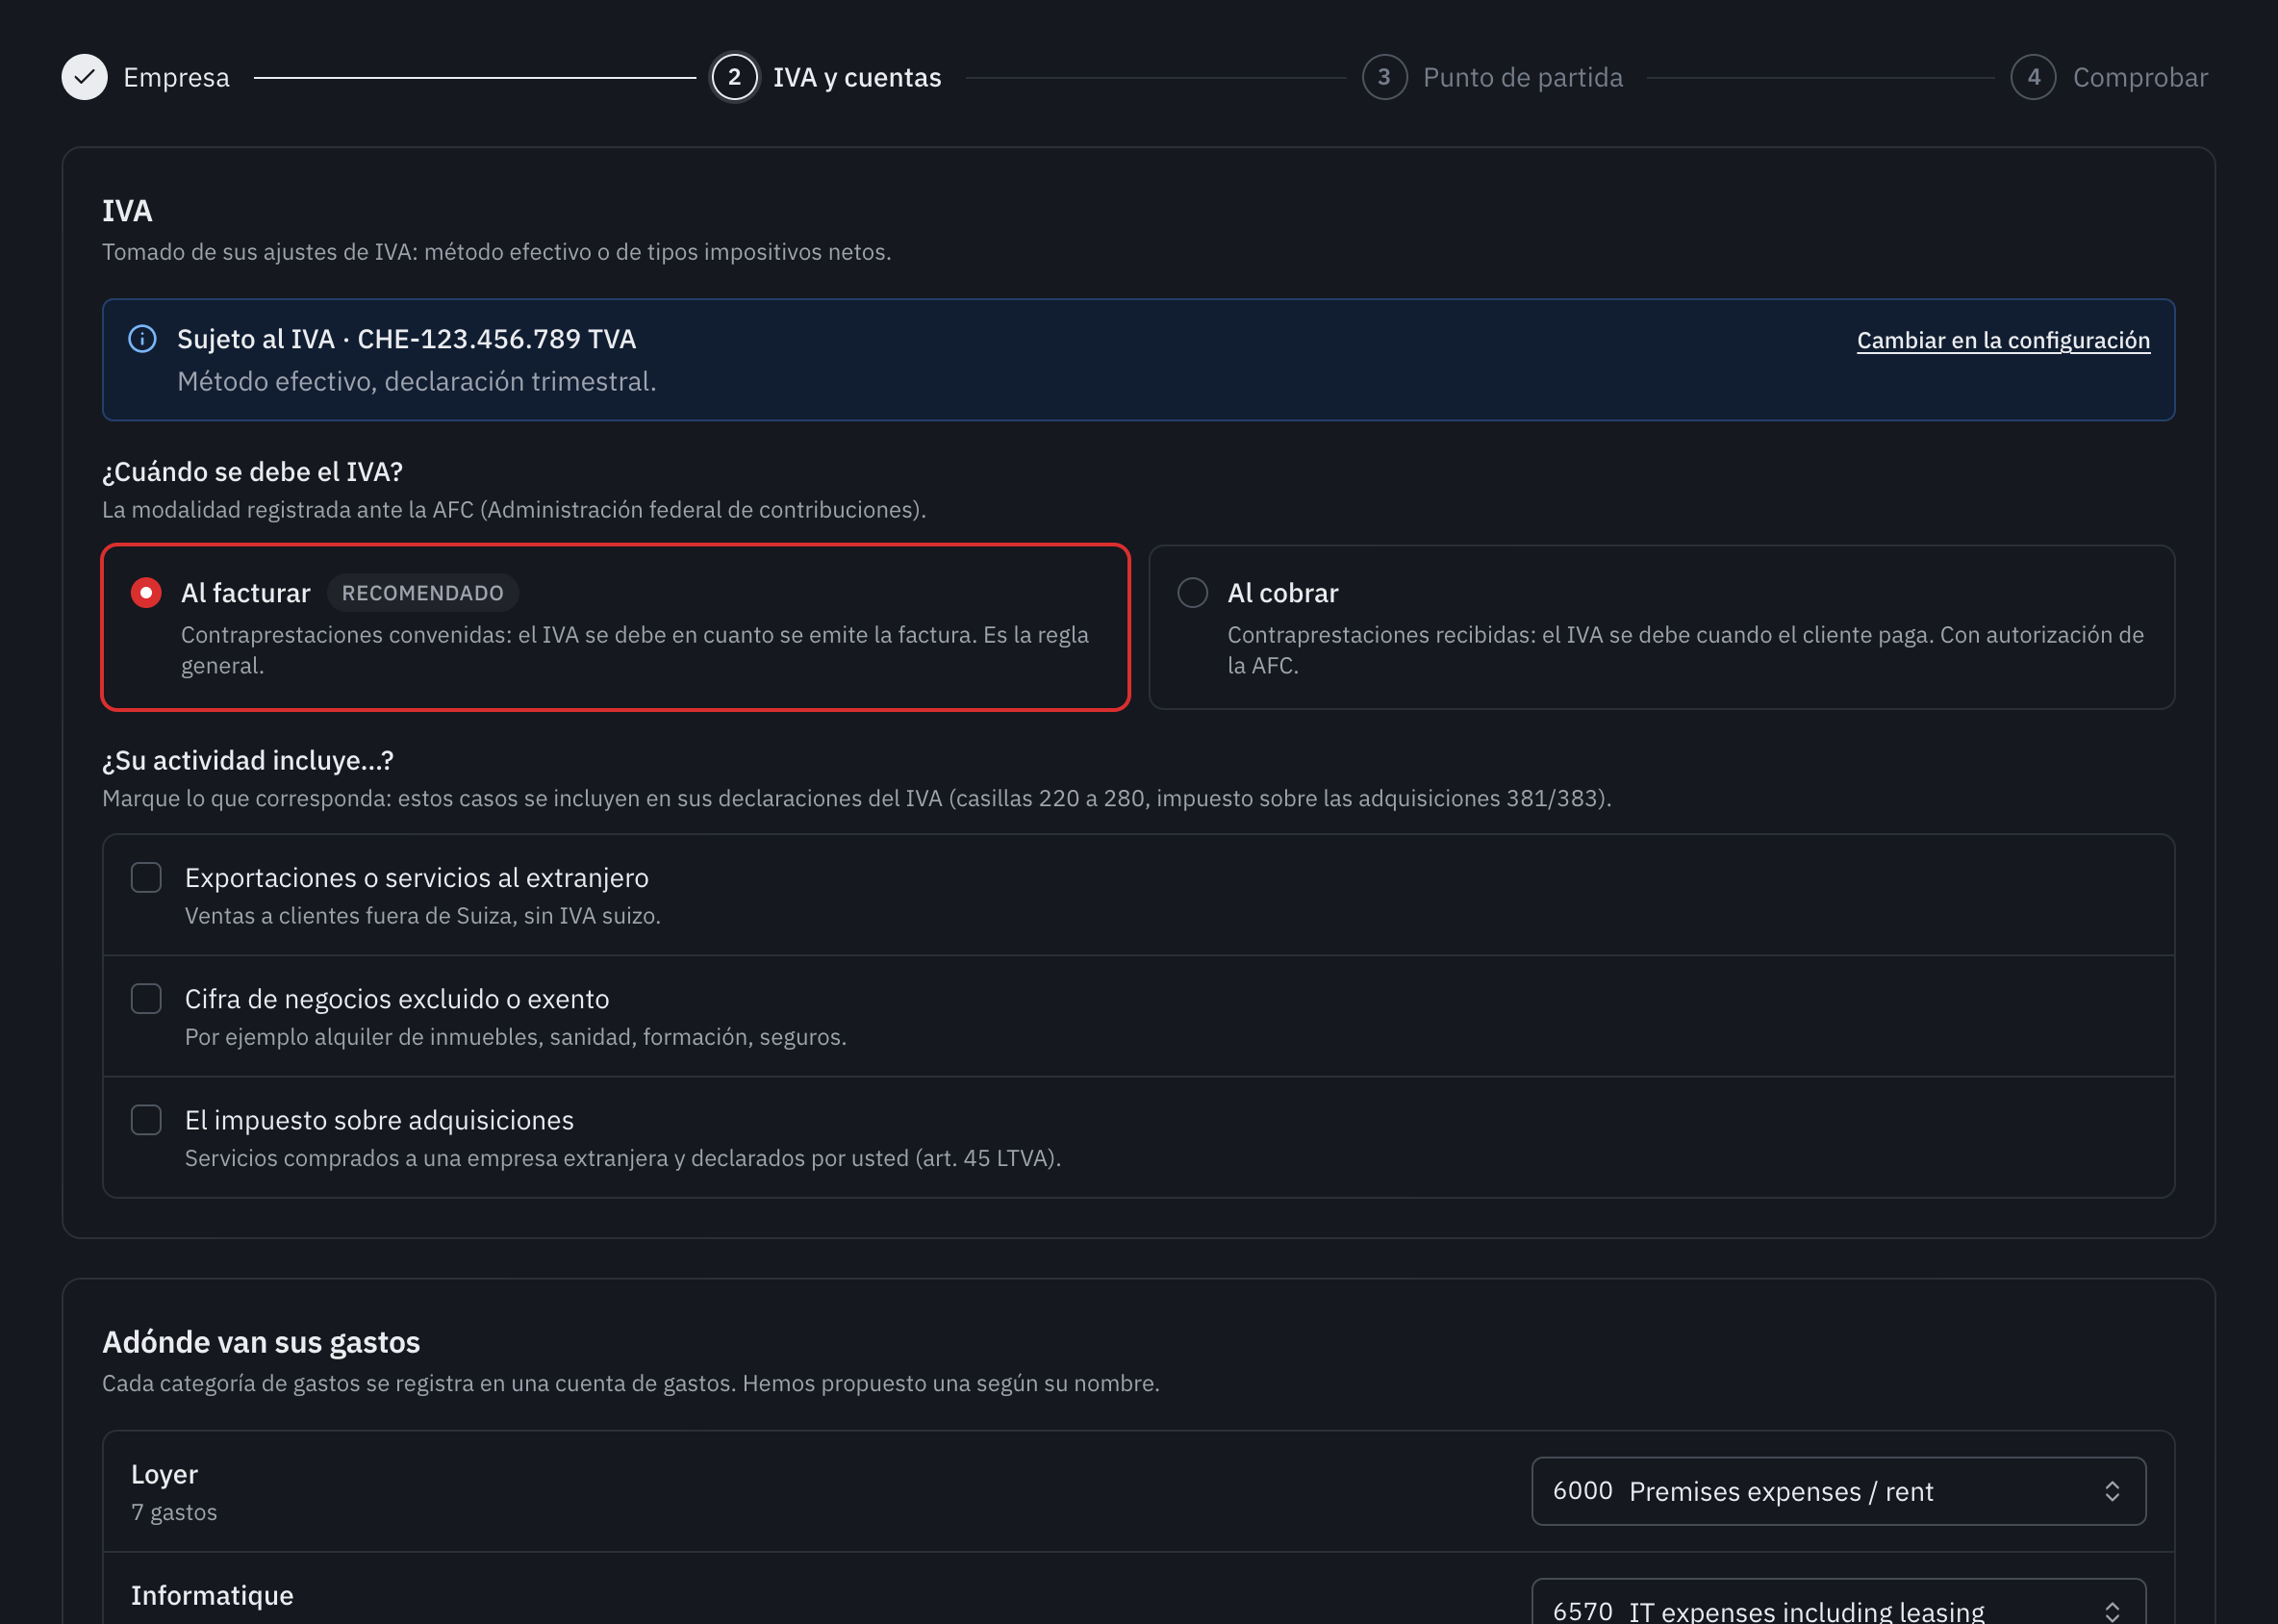This screenshot has height=1624, width=2278.
Task: Click the Al cobrar option card description
Action: pyautogui.click(x=1685, y=650)
